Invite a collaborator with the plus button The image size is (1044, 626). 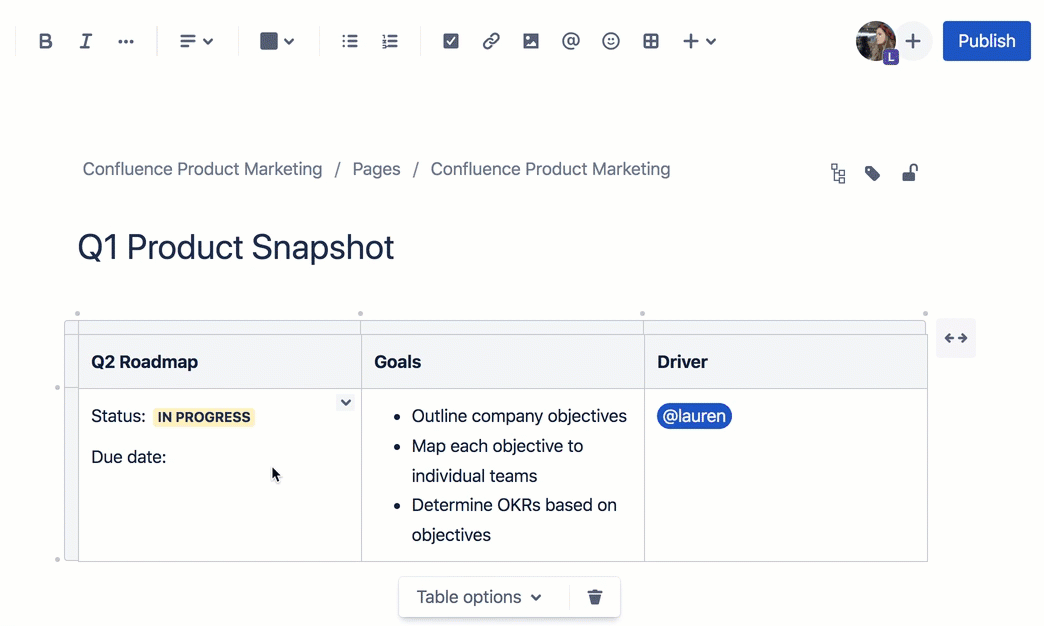[913, 41]
